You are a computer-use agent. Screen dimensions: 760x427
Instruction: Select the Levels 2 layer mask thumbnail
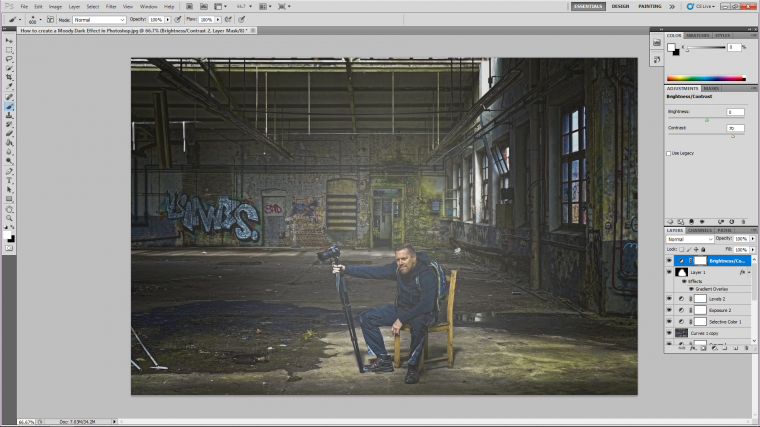coord(700,299)
